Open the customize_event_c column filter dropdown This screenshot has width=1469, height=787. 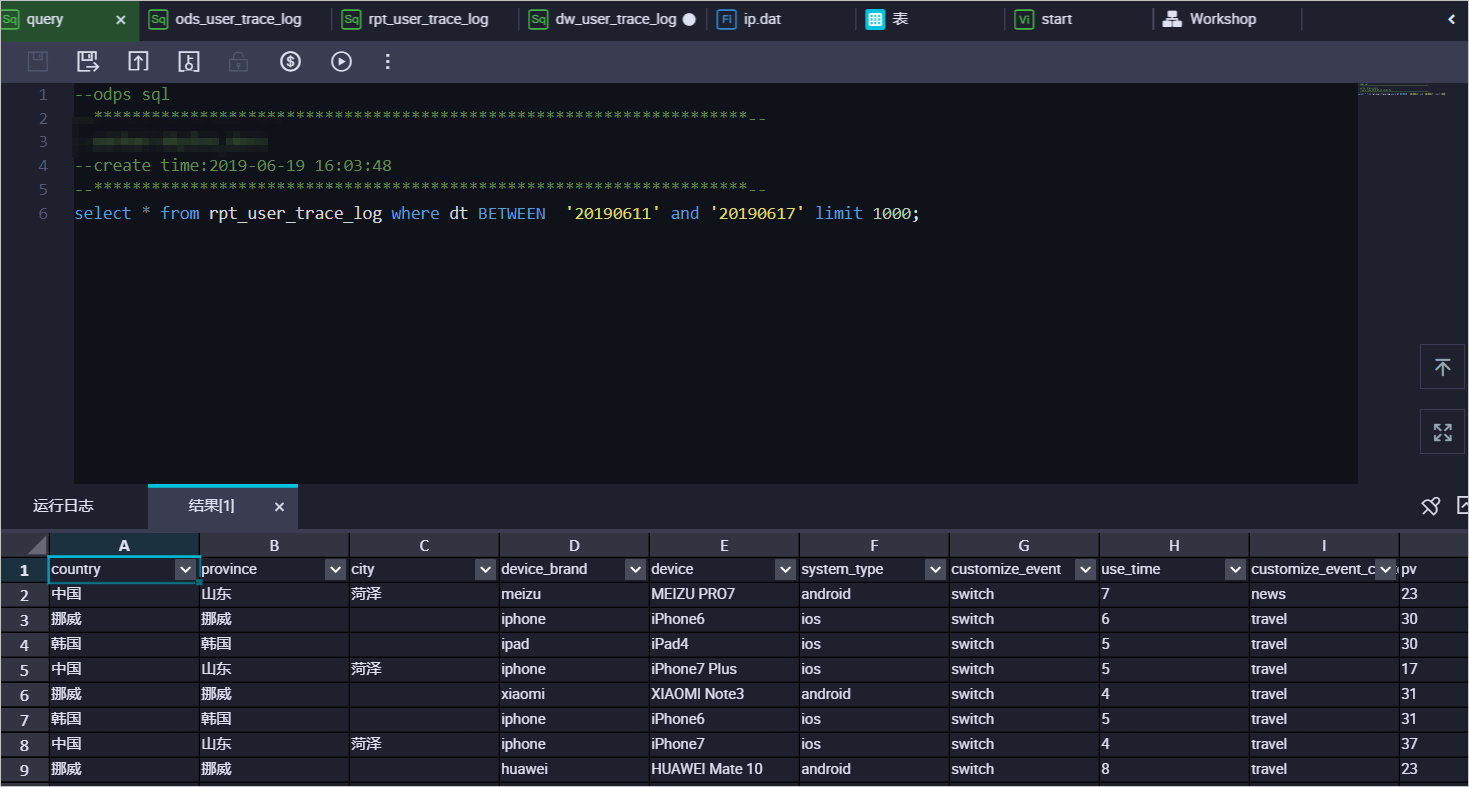click(1385, 570)
